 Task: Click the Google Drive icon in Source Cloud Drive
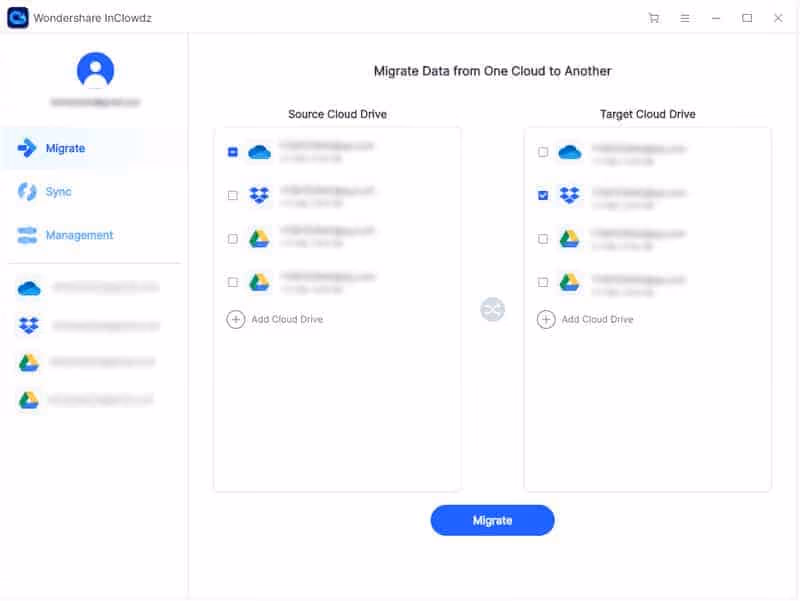coord(262,238)
